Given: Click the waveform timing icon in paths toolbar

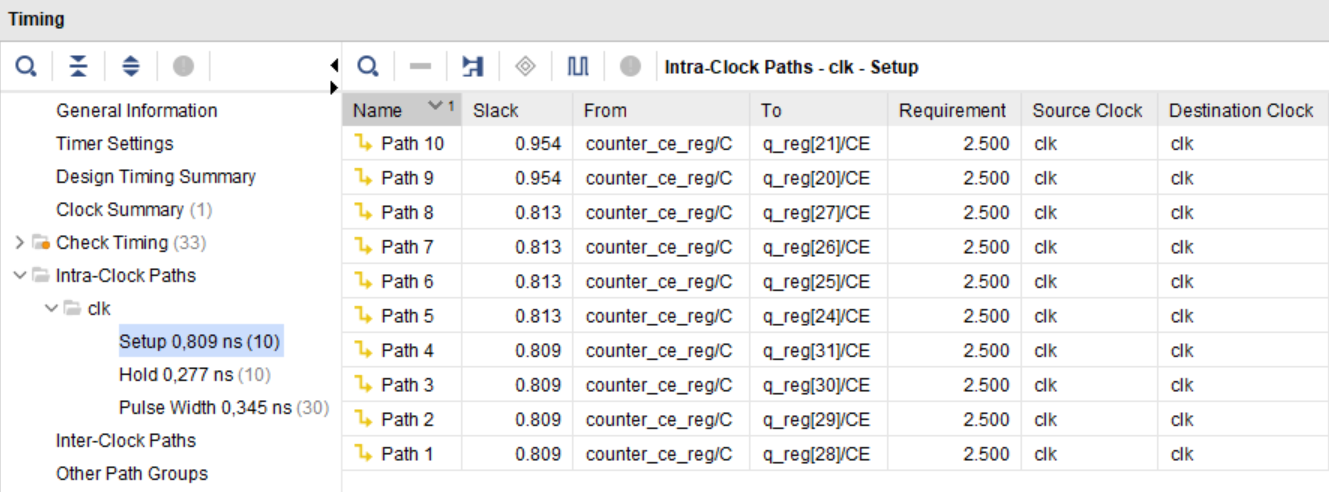Looking at the screenshot, I should [578, 67].
